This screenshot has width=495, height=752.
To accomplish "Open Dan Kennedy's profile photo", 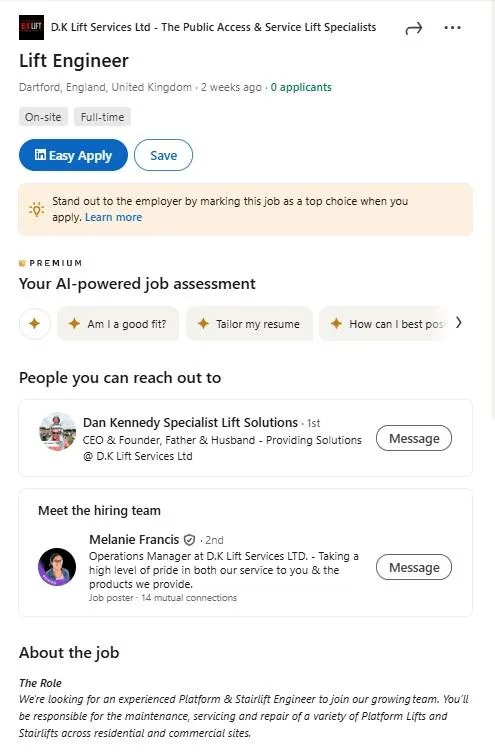I will (58, 432).
